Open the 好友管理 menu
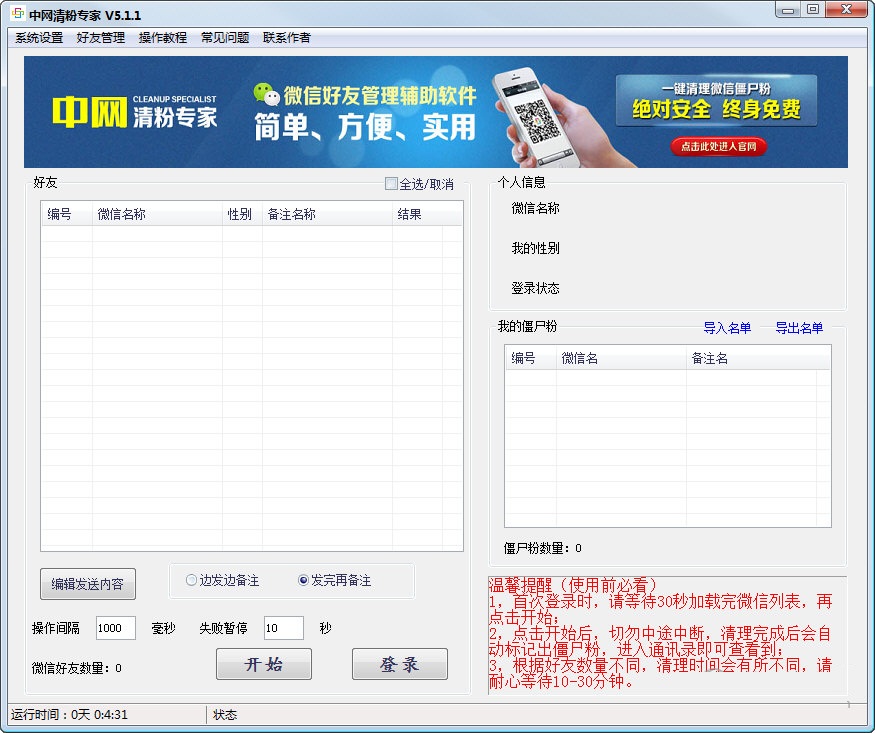Image resolution: width=875 pixels, height=733 pixels. (97, 37)
